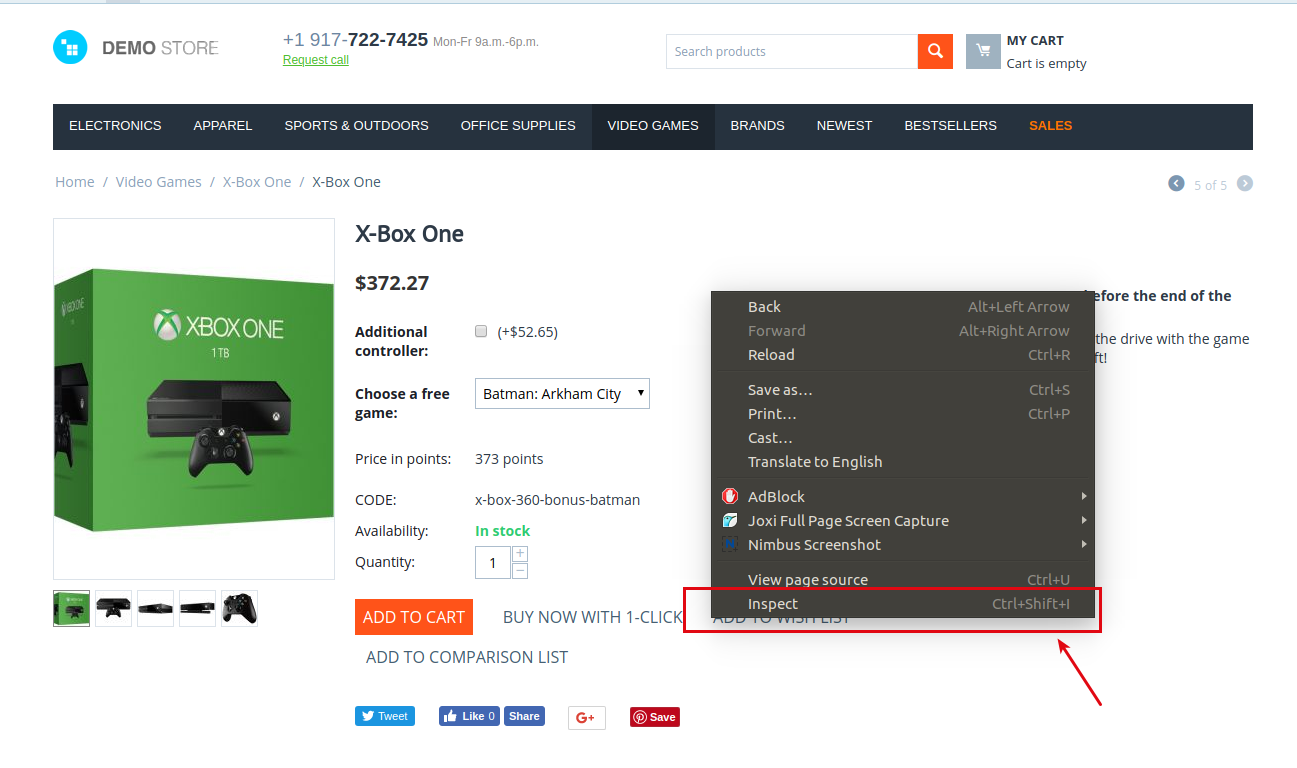The height and width of the screenshot is (768, 1297).
Task: Select the fourth product thumbnail
Action: click(x=198, y=609)
